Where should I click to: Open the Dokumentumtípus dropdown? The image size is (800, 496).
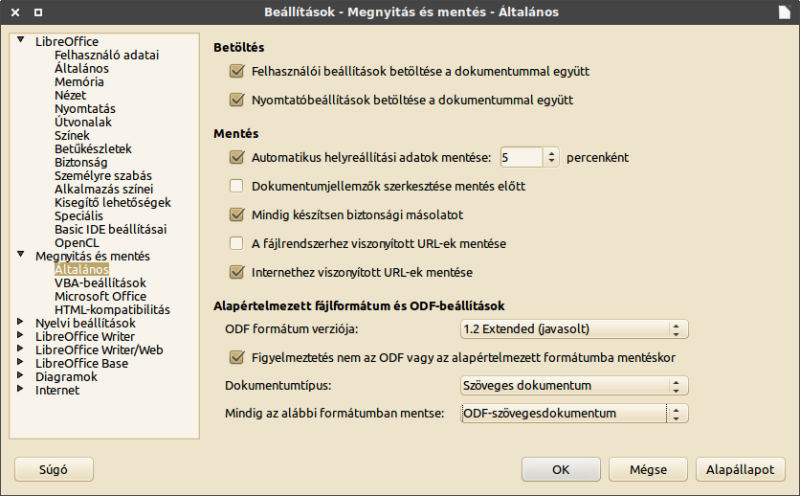click(574, 385)
